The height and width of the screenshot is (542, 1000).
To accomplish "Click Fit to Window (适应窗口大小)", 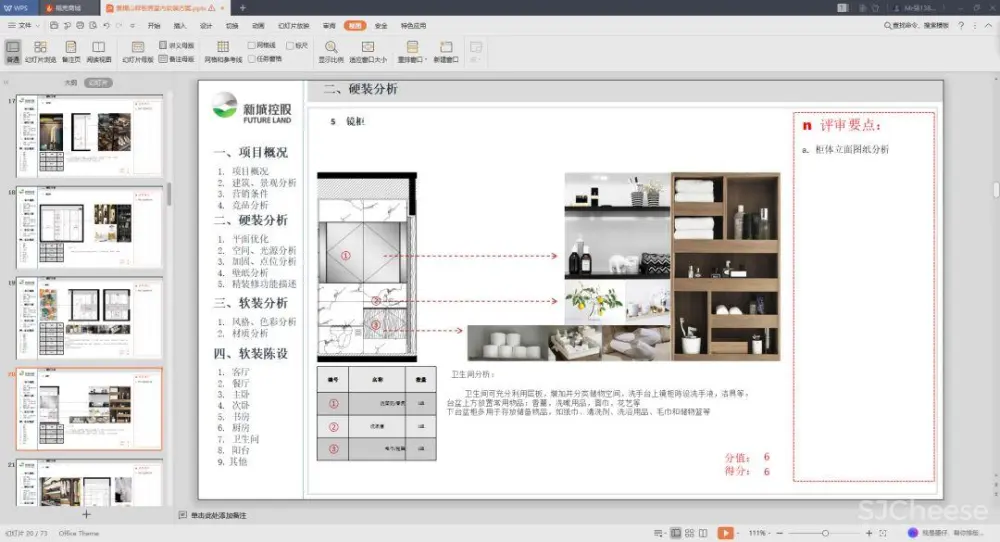I will (368, 51).
